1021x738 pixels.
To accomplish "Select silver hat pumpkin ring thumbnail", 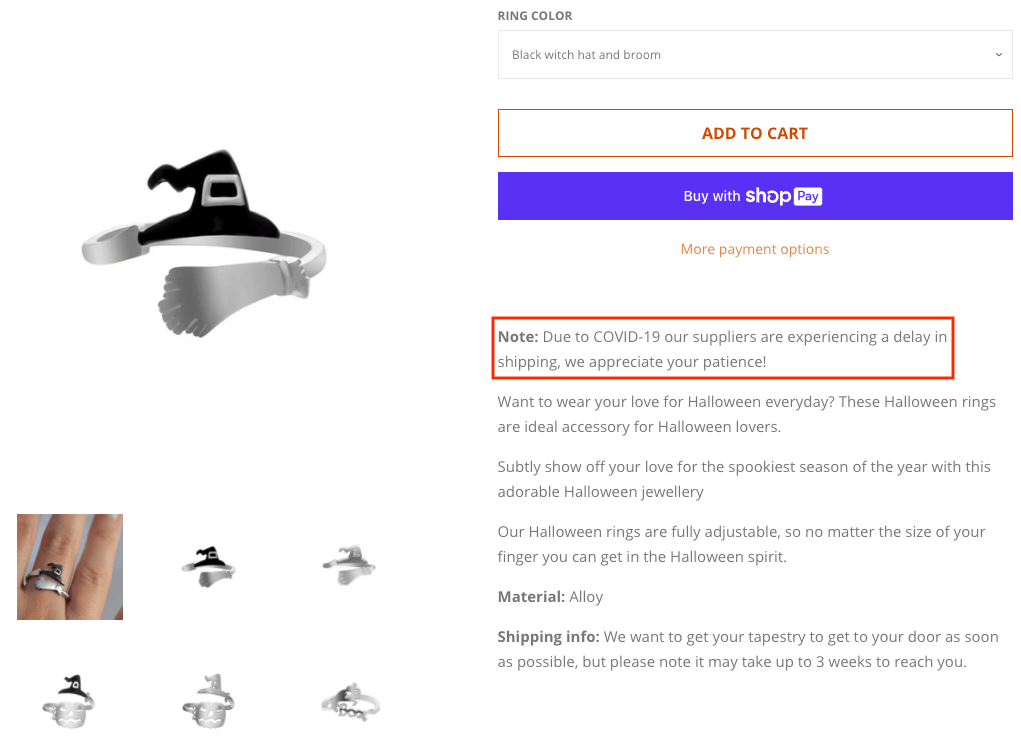I will pos(208,702).
